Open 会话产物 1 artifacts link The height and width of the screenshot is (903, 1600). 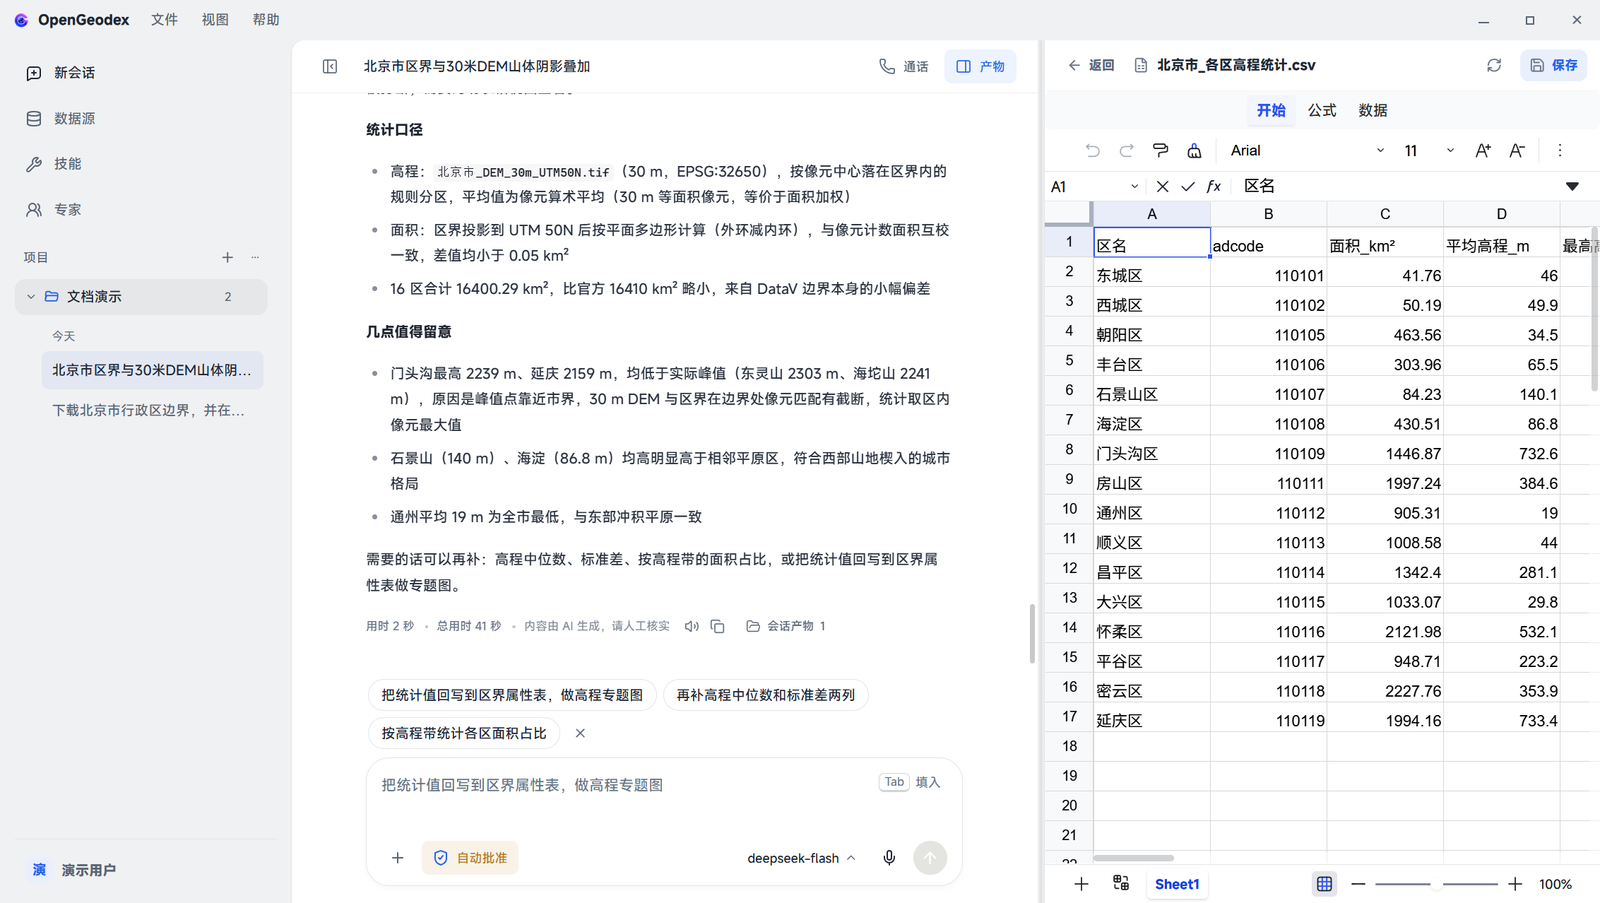[x=786, y=626]
